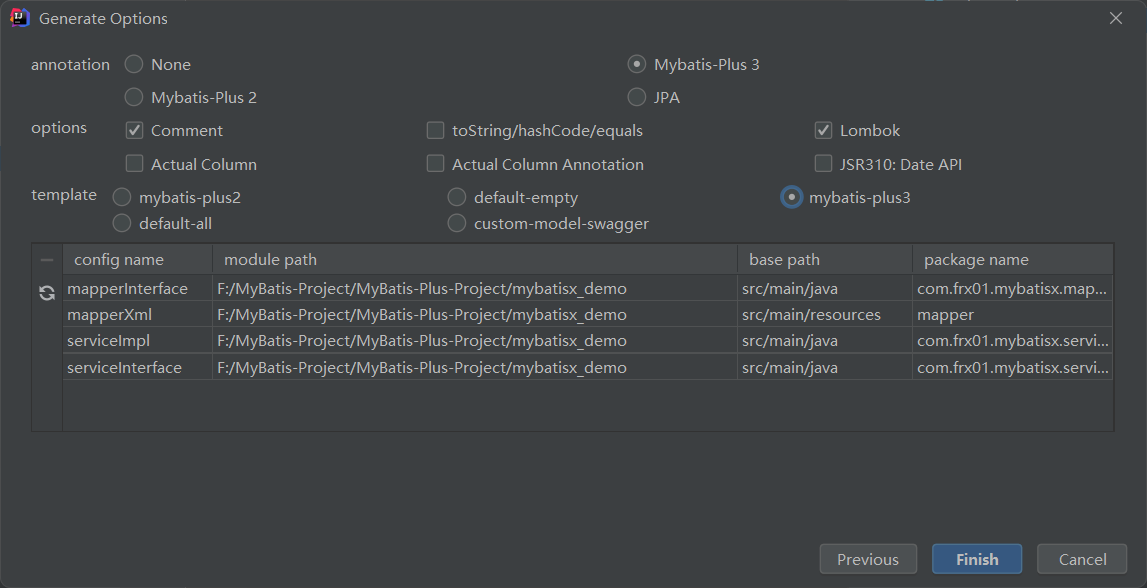The height and width of the screenshot is (588, 1147).
Task: Enable the JSR310: Date API checkbox
Action: [824, 164]
